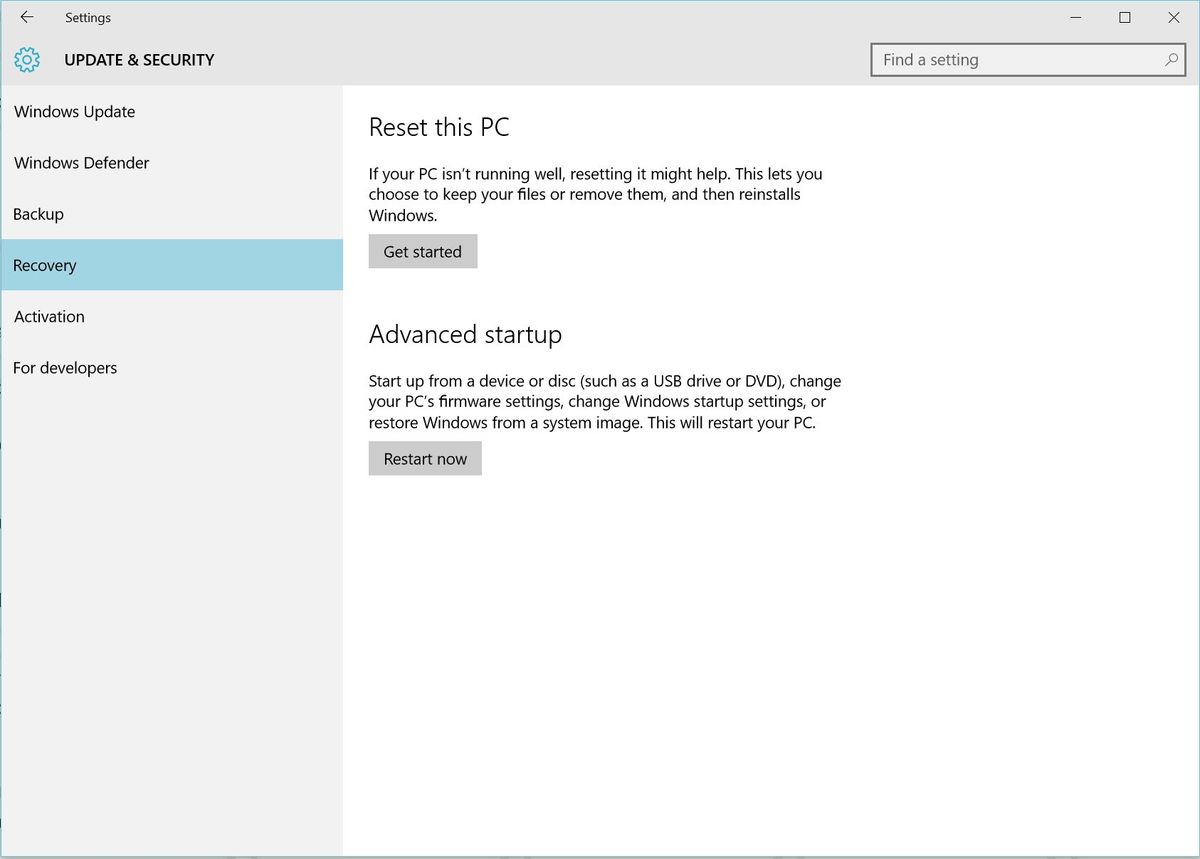Click Get started under Reset this PC

tap(422, 251)
